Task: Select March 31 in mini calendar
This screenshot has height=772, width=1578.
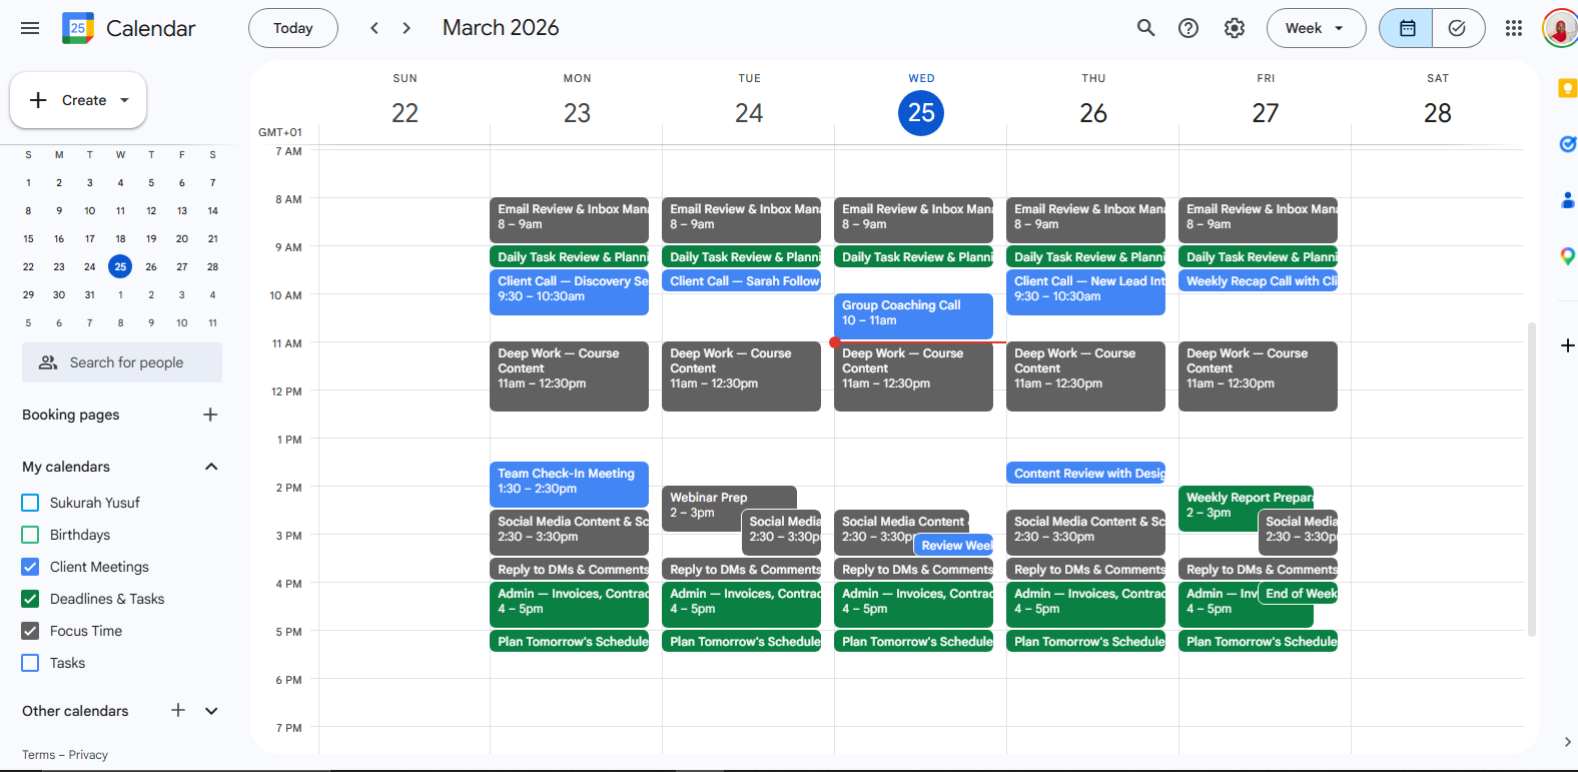Action: click(x=90, y=294)
